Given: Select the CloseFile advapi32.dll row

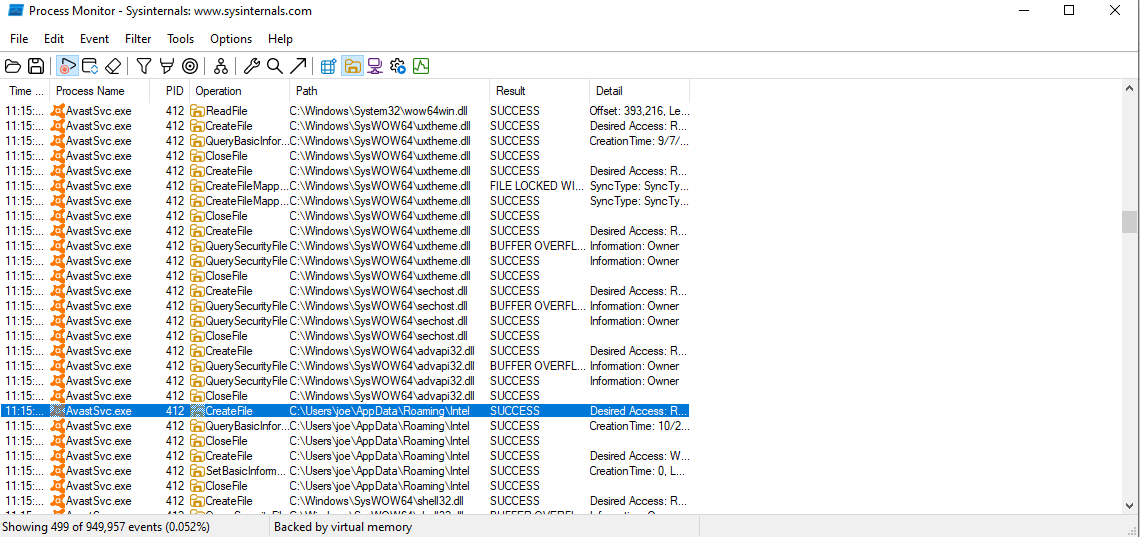Looking at the screenshot, I should (345, 396).
